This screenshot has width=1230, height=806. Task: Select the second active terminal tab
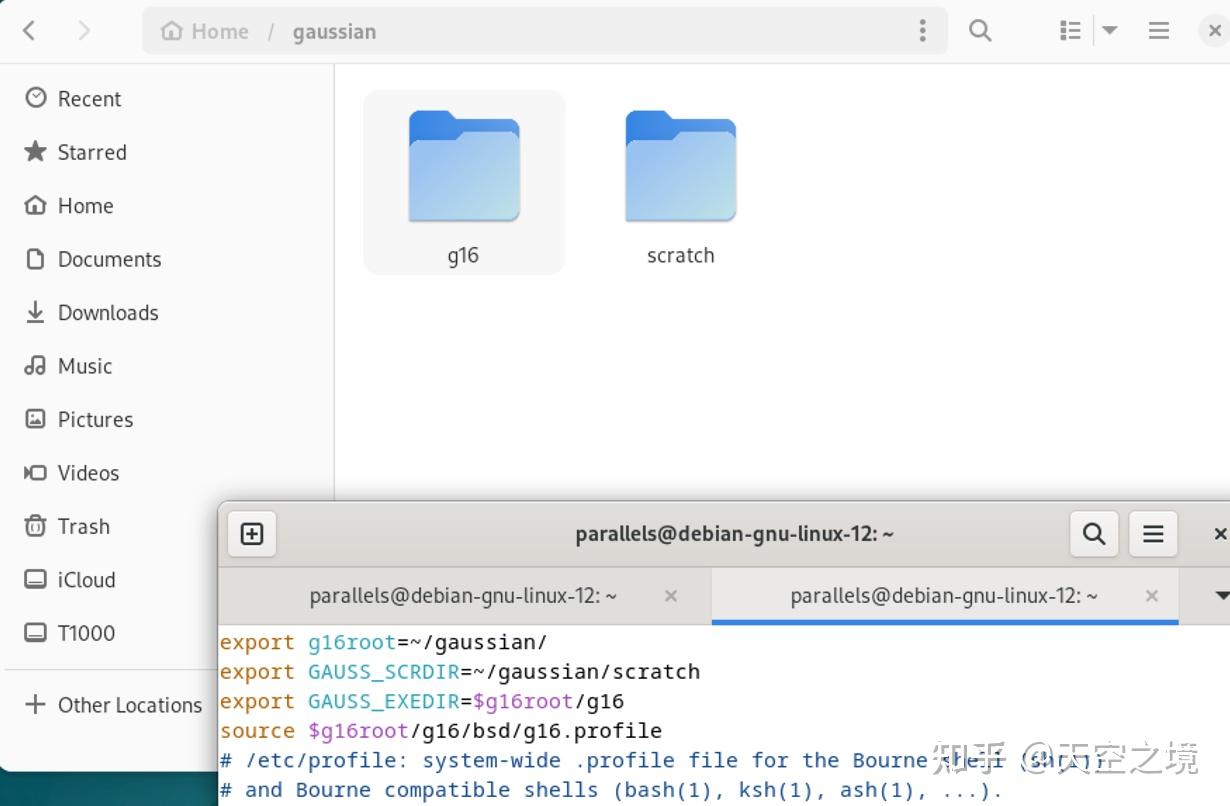tap(945, 596)
